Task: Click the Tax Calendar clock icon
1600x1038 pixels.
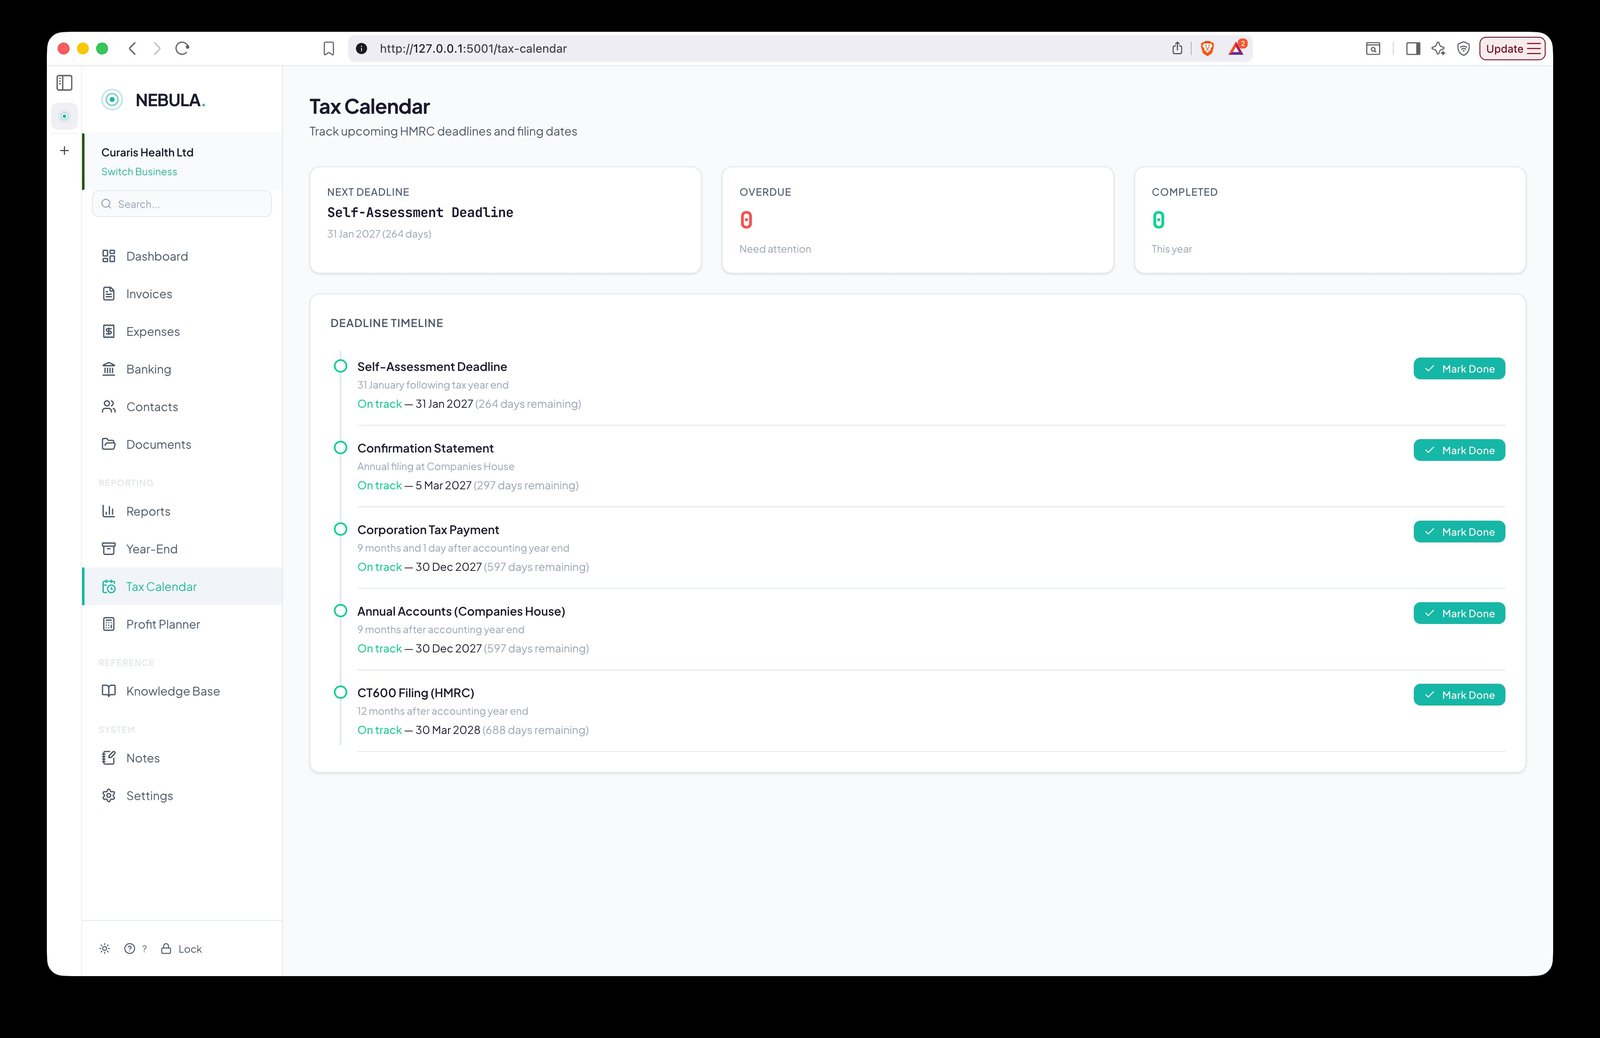Action: (x=109, y=587)
